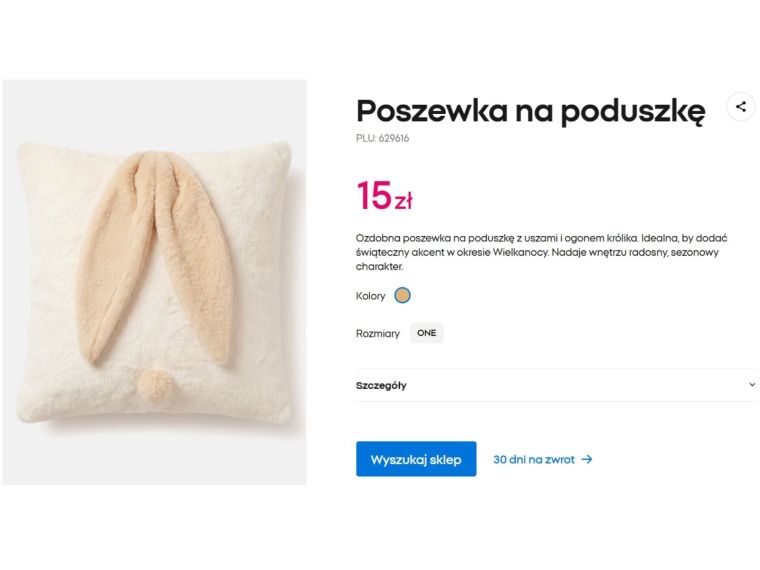Click the Szczegóły section label

tap(381, 385)
